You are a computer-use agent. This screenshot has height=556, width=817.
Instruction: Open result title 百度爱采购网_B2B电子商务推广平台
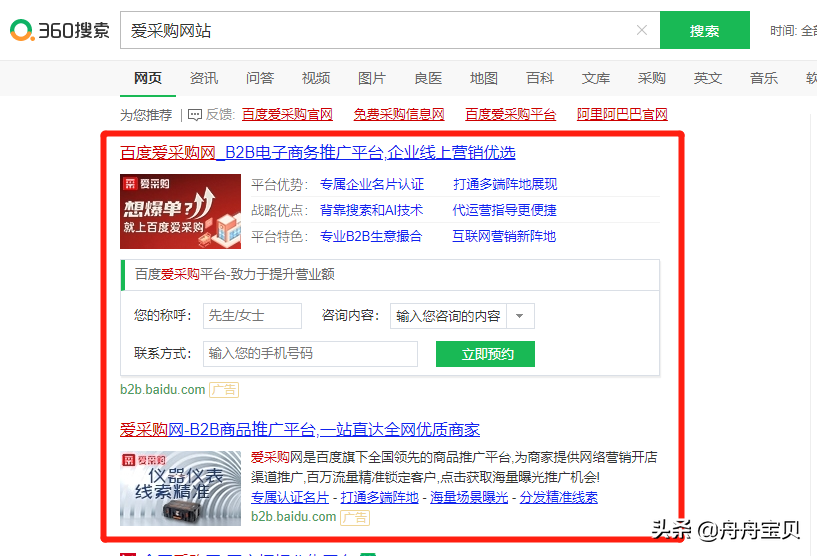318,152
